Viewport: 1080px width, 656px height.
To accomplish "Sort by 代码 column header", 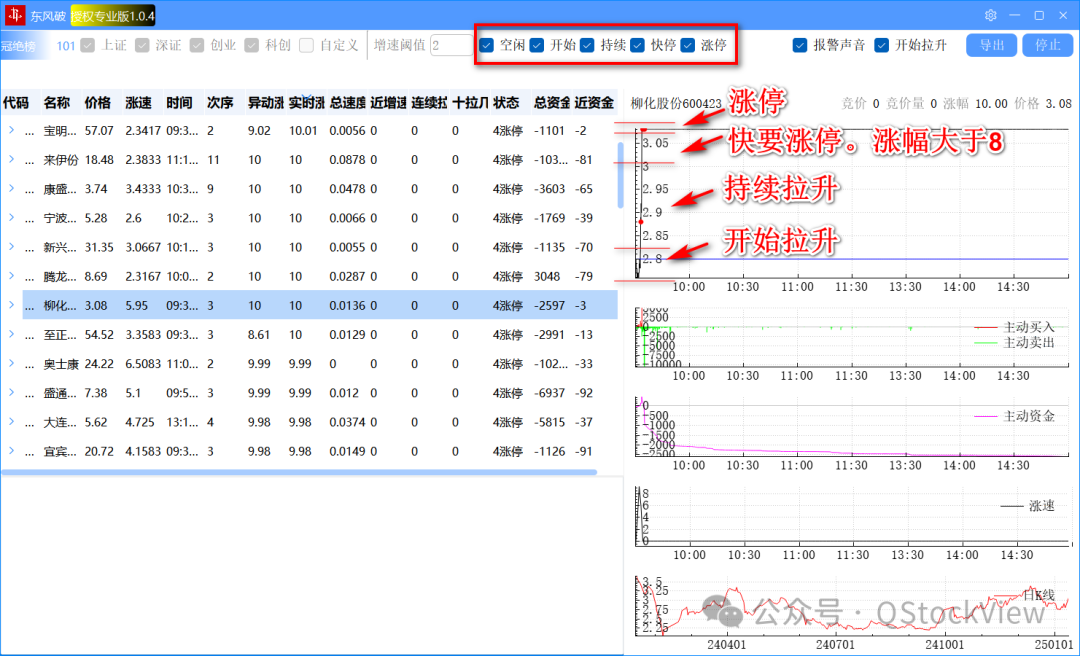I will tap(21, 103).
